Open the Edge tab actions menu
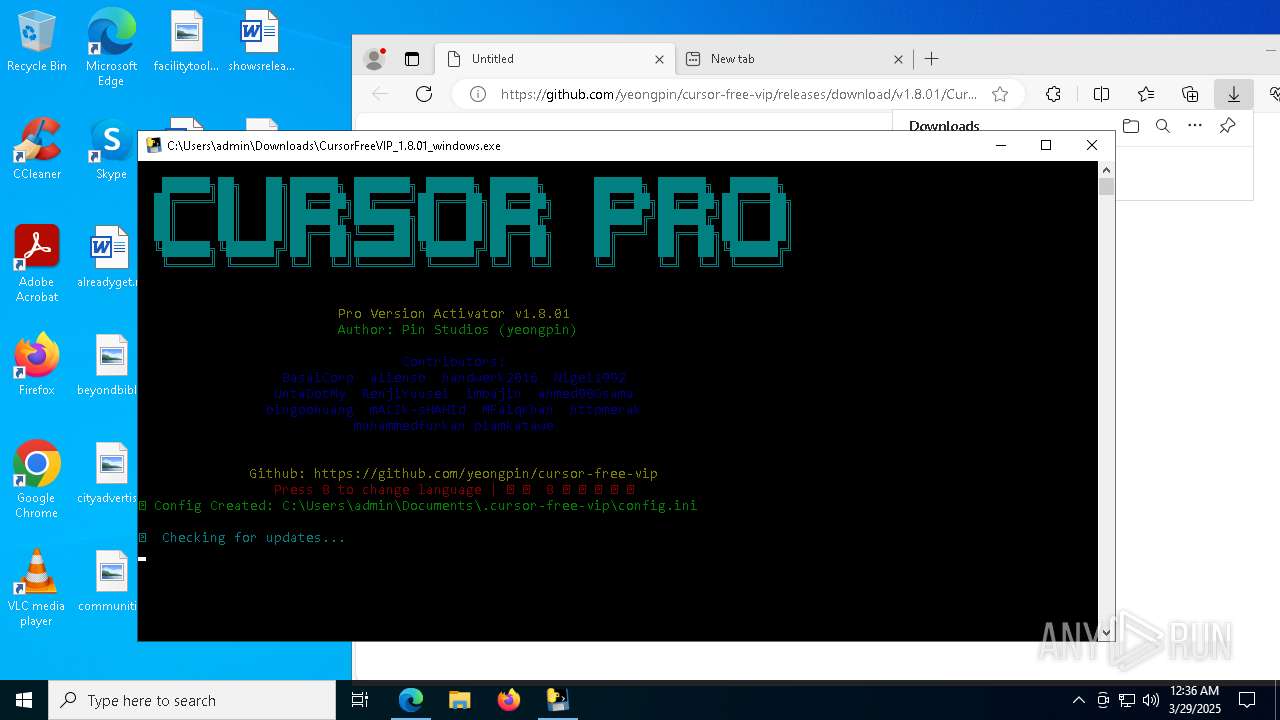Viewport: 1280px width, 720px height. pyautogui.click(x=412, y=59)
